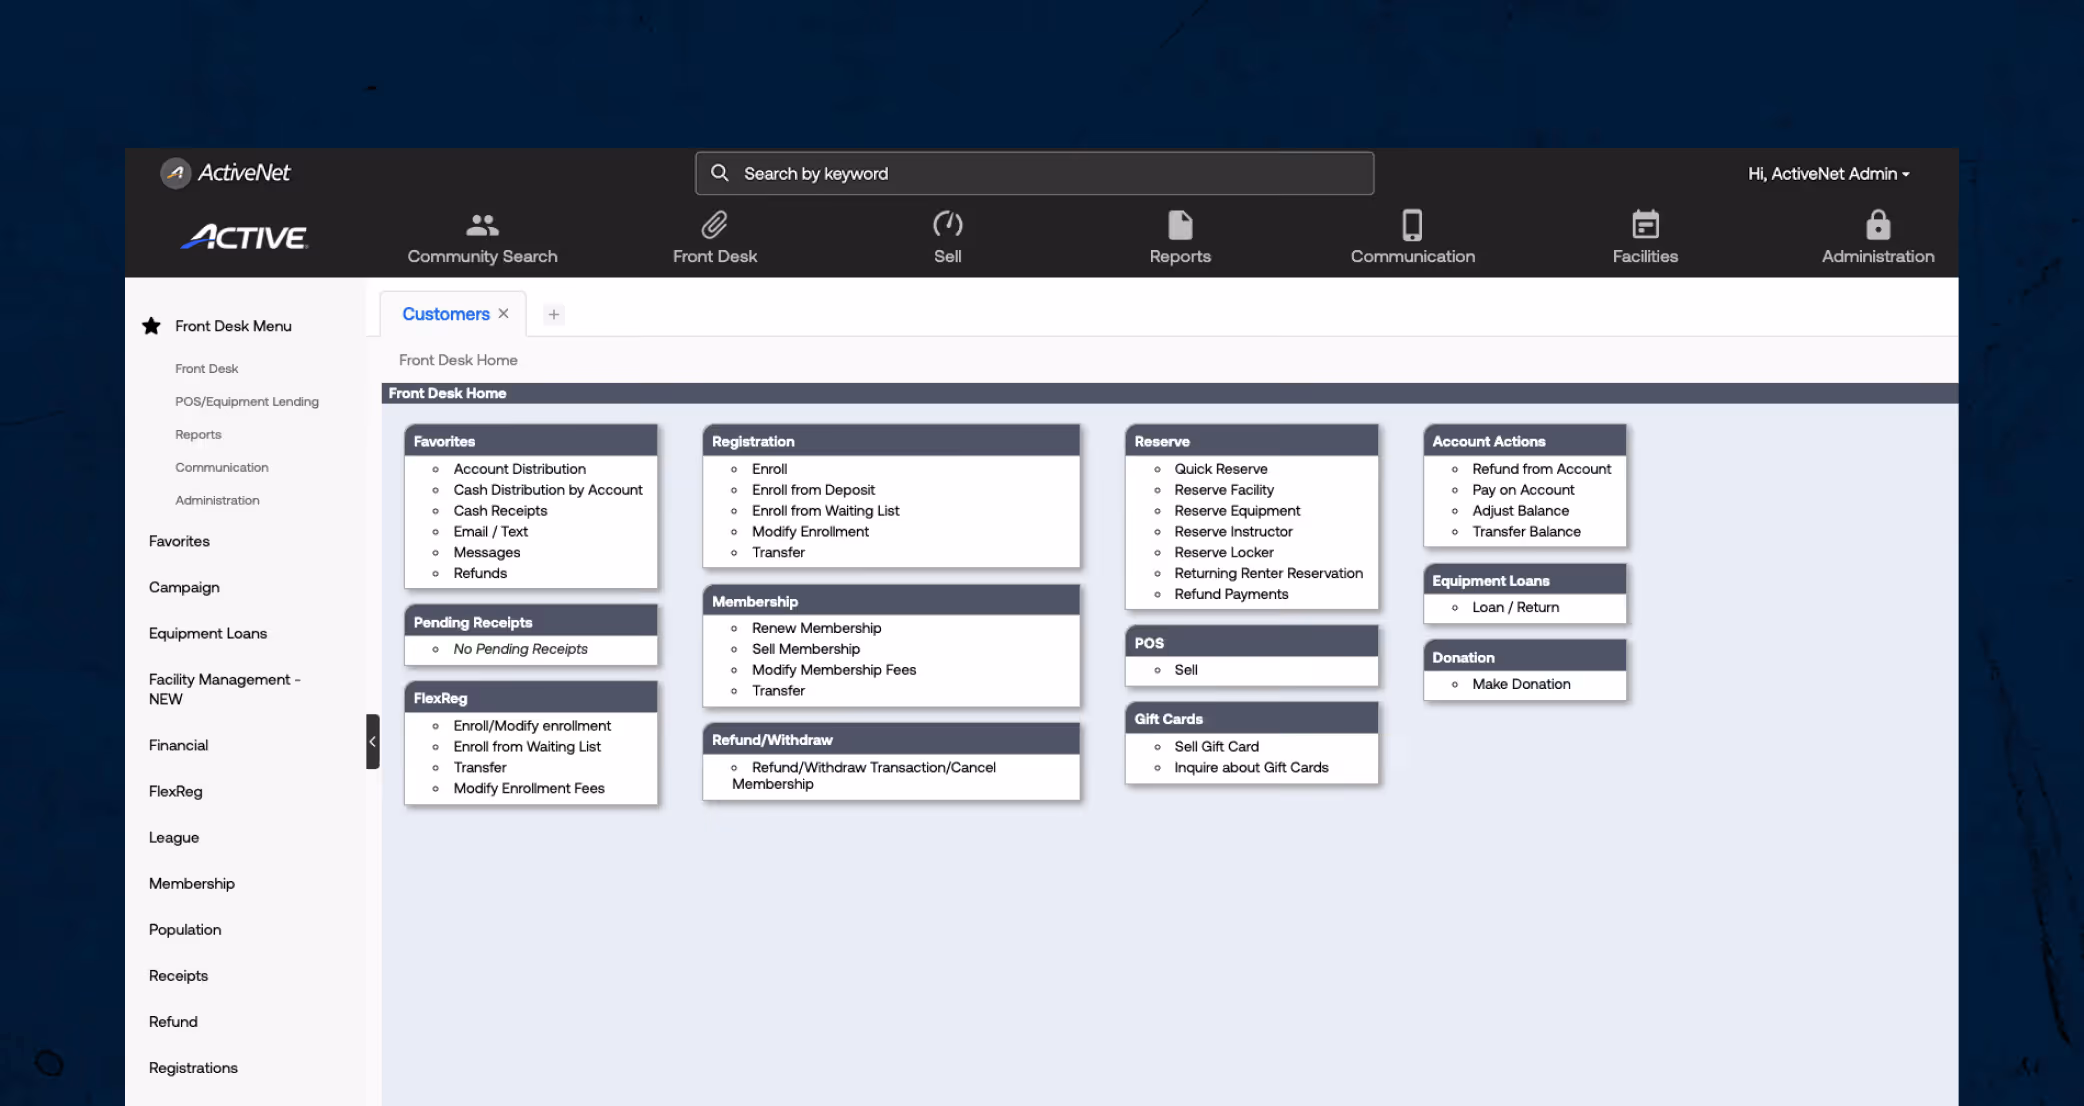Viewport: 2084px width, 1106px height.
Task: Select POS/Equipment Lending in Front Desk Menu
Action: (x=246, y=401)
